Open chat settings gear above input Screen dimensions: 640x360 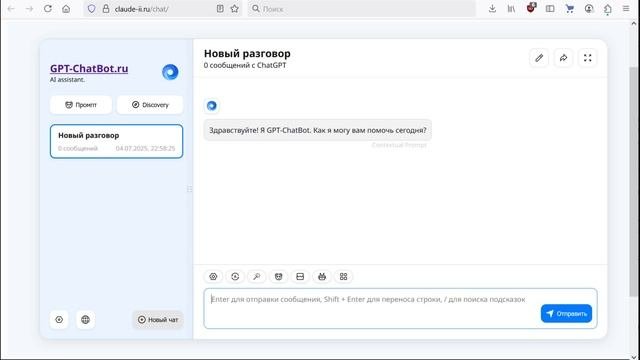pyautogui.click(x=213, y=277)
